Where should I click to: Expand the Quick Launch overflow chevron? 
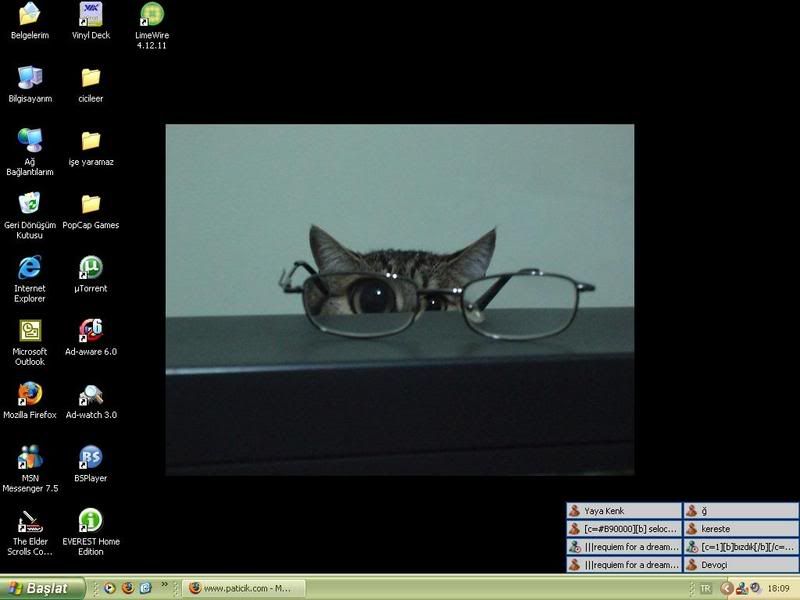pos(164,586)
